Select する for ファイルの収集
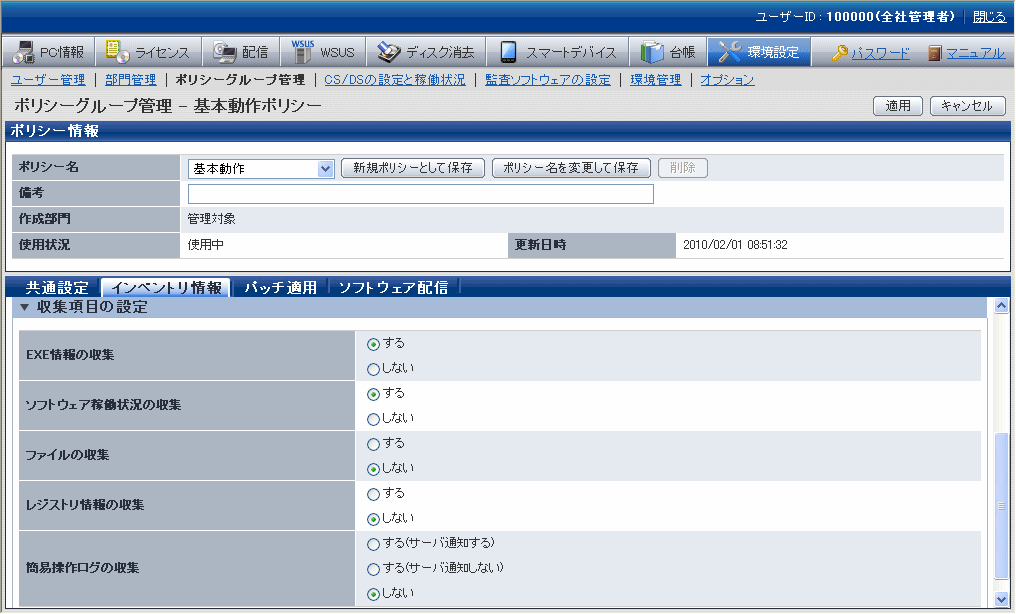Image resolution: width=1016 pixels, height=614 pixels. pyautogui.click(x=374, y=444)
